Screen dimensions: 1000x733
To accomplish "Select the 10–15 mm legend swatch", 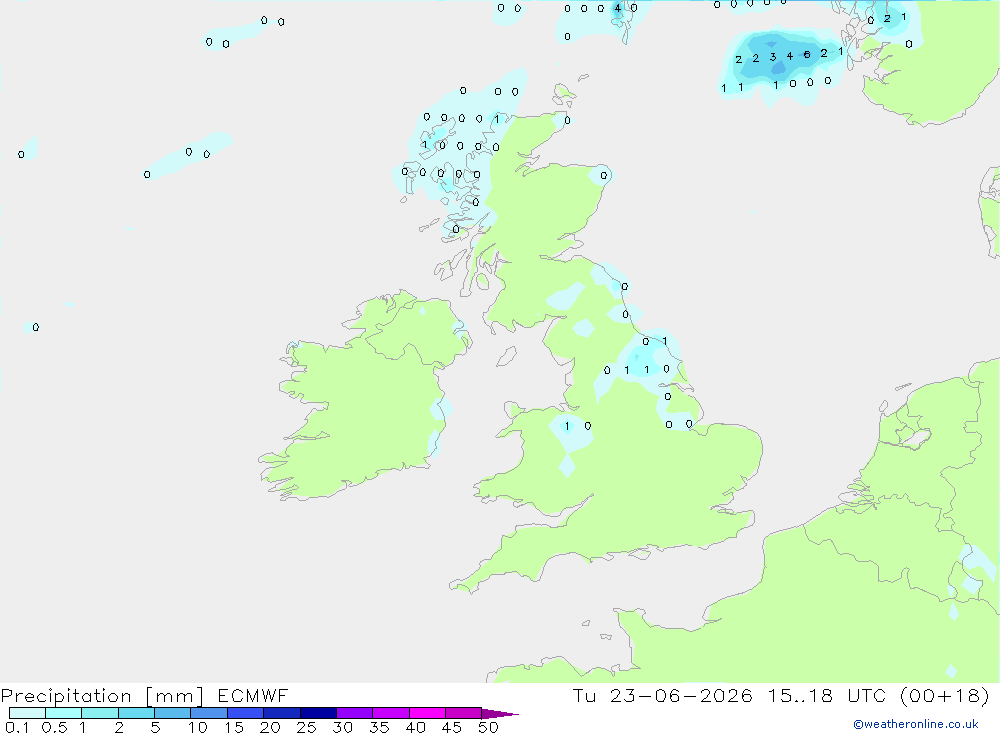I will coord(209,713).
